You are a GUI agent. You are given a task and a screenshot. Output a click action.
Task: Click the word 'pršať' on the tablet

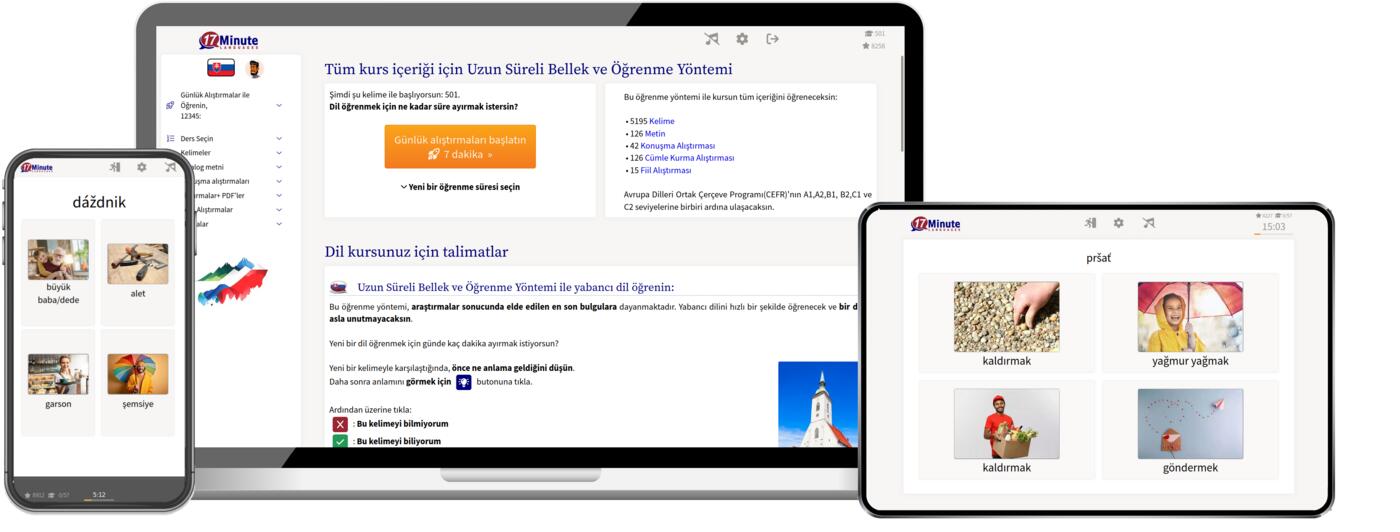click(x=1098, y=257)
